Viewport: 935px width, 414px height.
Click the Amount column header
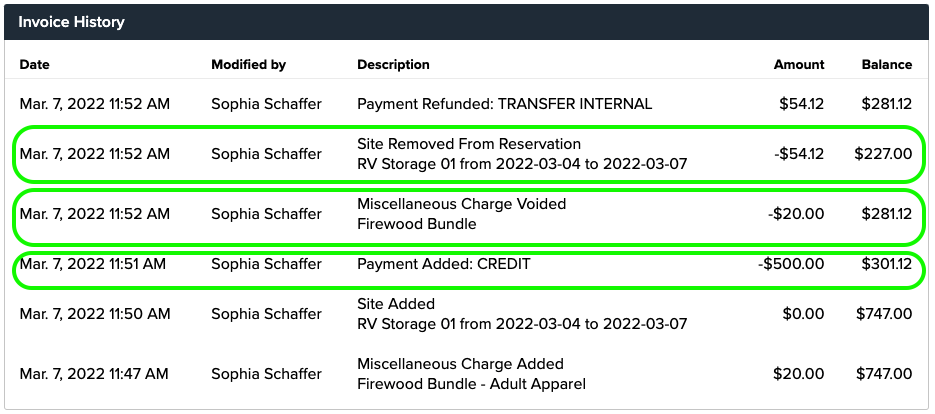799,65
